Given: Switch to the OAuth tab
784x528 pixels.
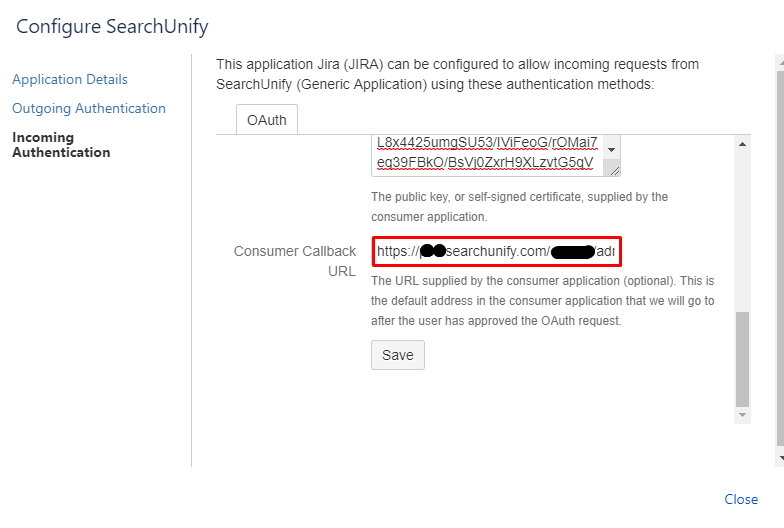Looking at the screenshot, I should [x=267, y=120].
